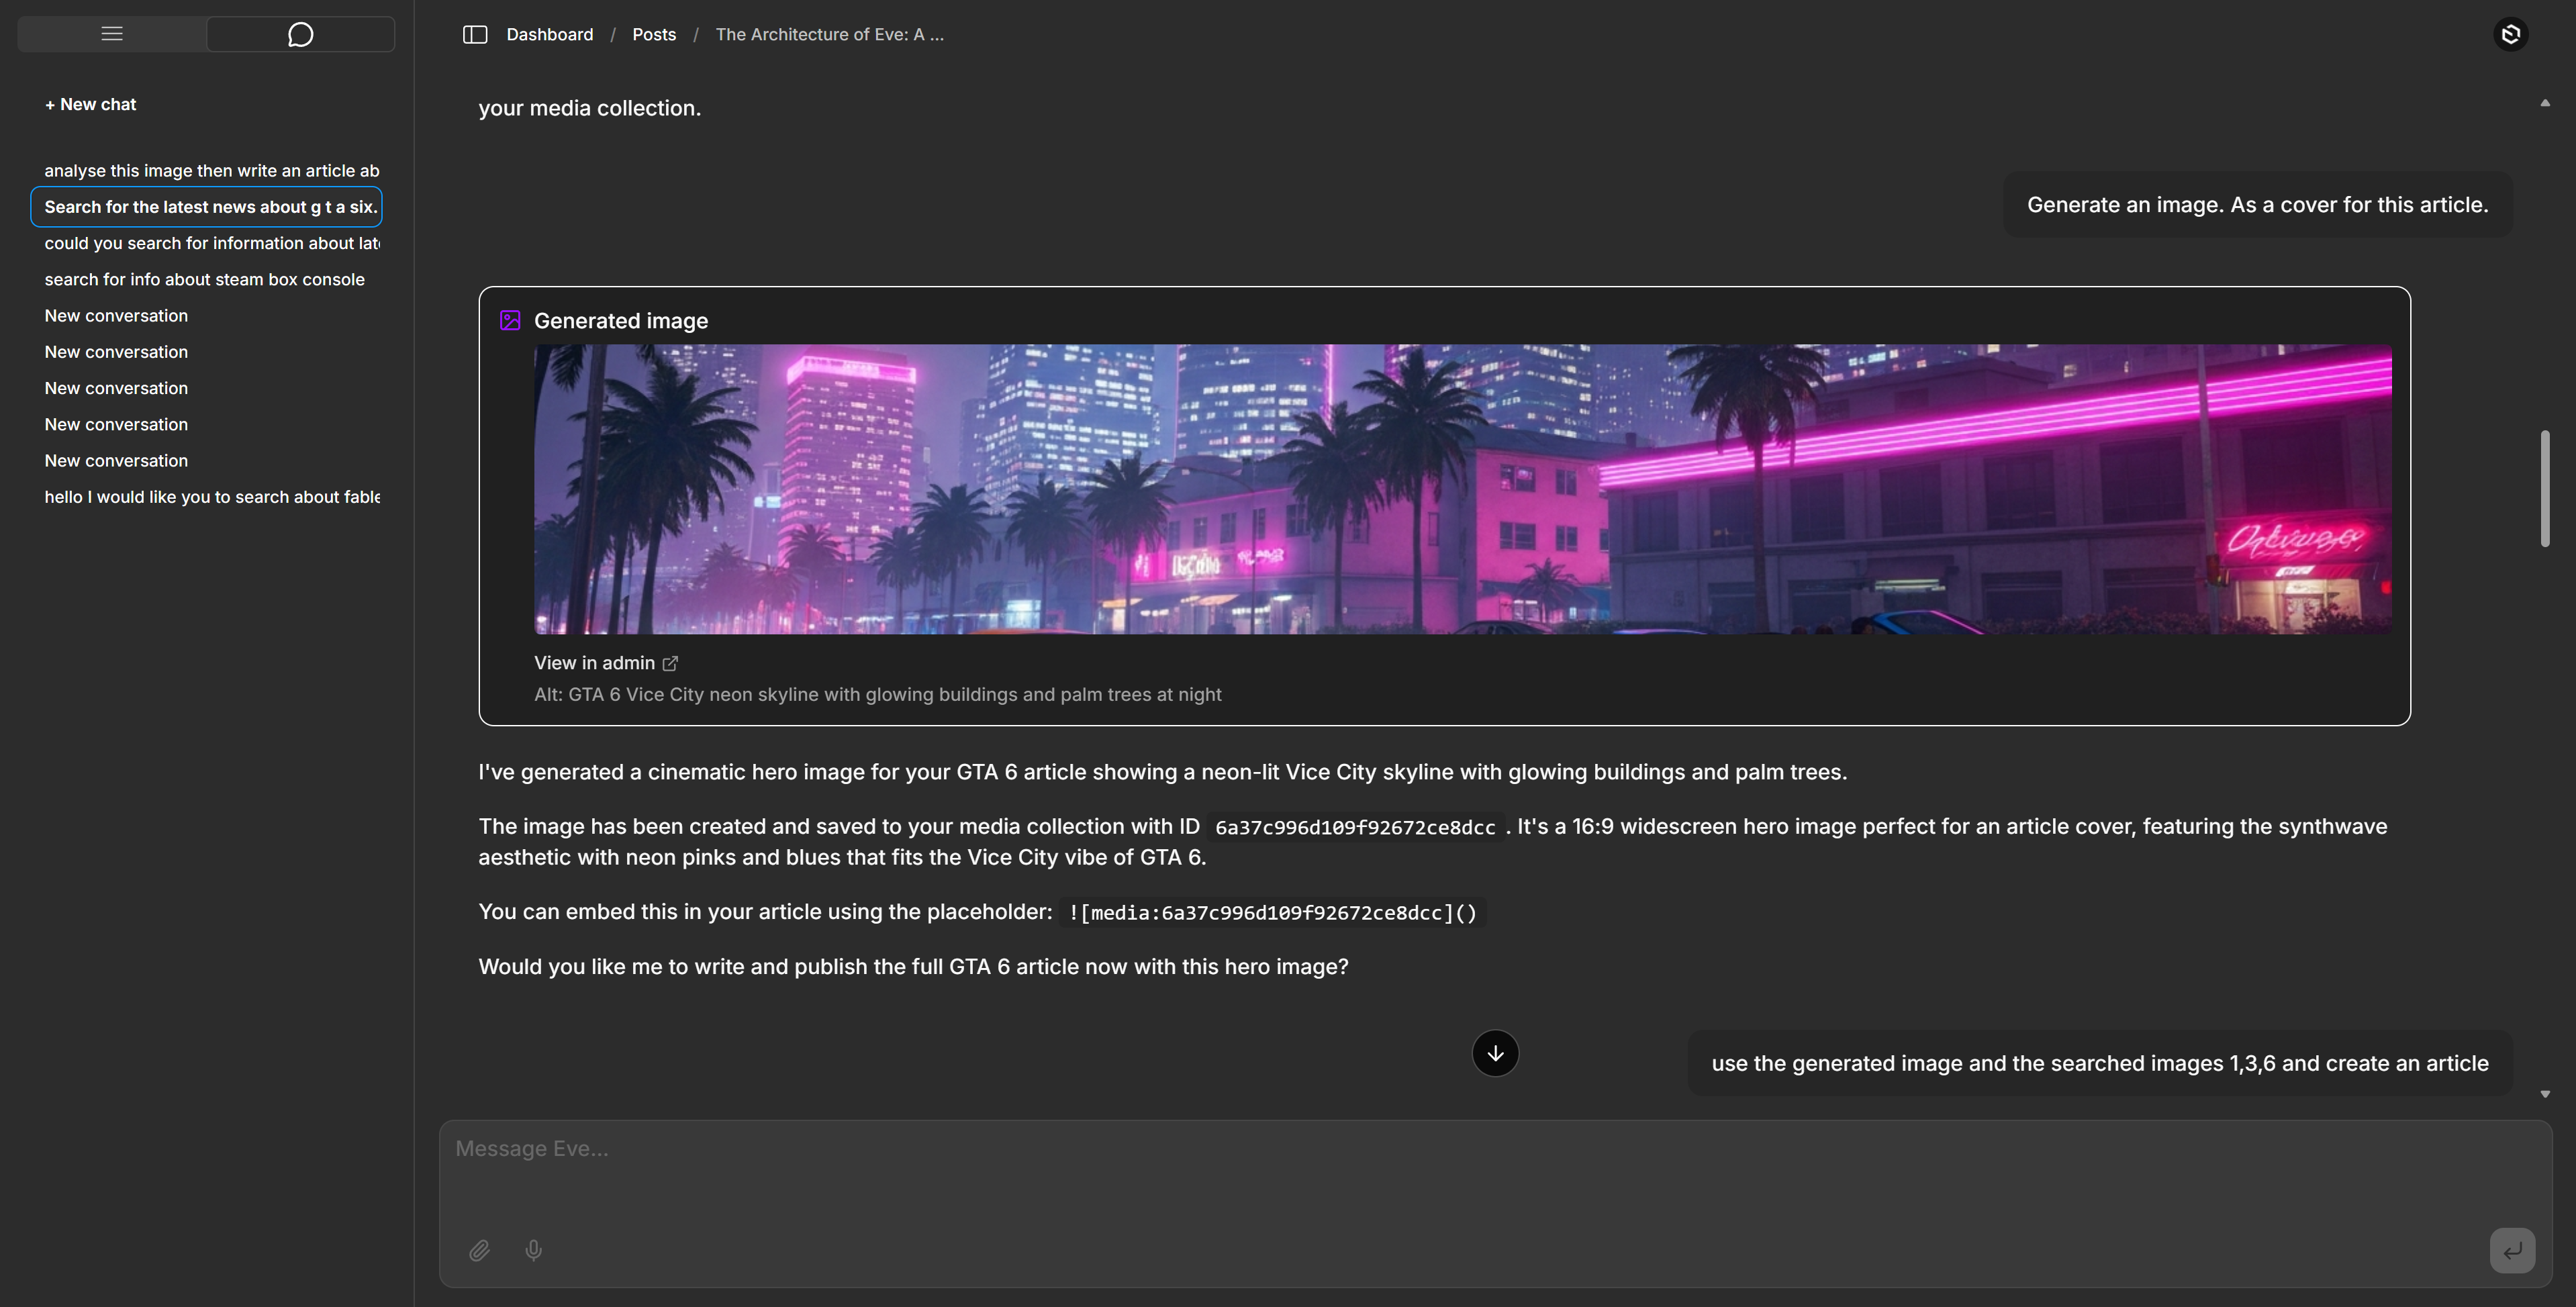Go to Posts breadcrumb
This screenshot has width=2576, height=1307.
coord(654,35)
